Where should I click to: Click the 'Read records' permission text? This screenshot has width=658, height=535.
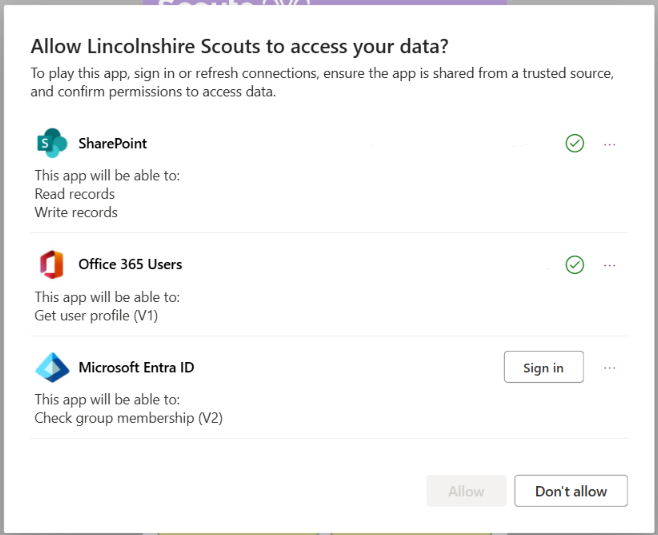pyautogui.click(x=75, y=194)
